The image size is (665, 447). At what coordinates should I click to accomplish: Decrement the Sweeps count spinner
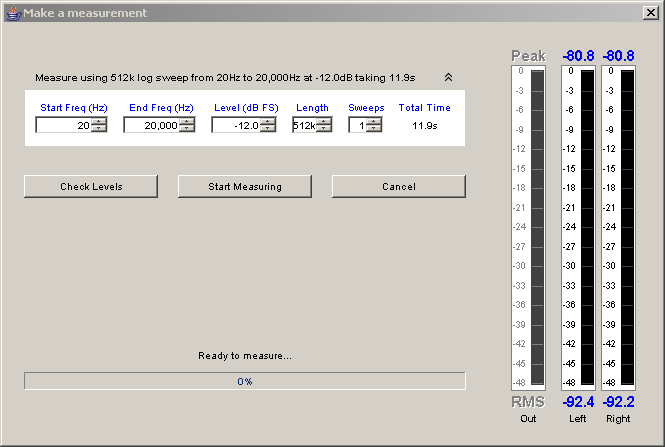[x=374, y=129]
